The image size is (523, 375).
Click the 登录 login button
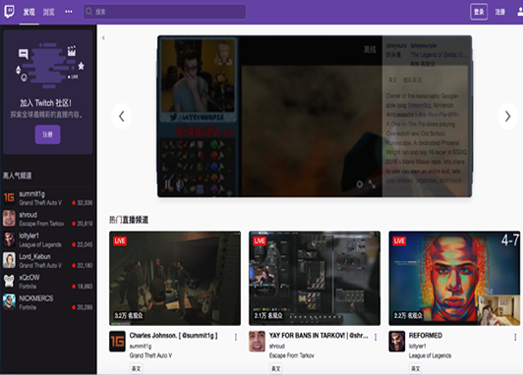point(479,12)
